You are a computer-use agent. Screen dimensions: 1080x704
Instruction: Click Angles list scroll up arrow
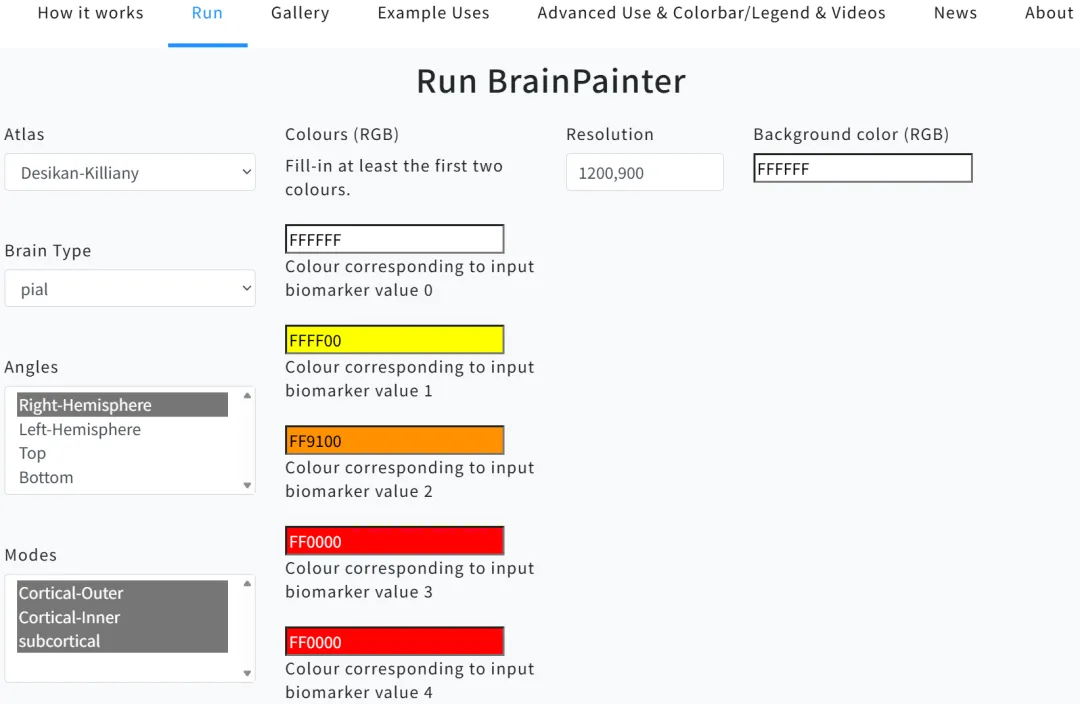[247, 395]
